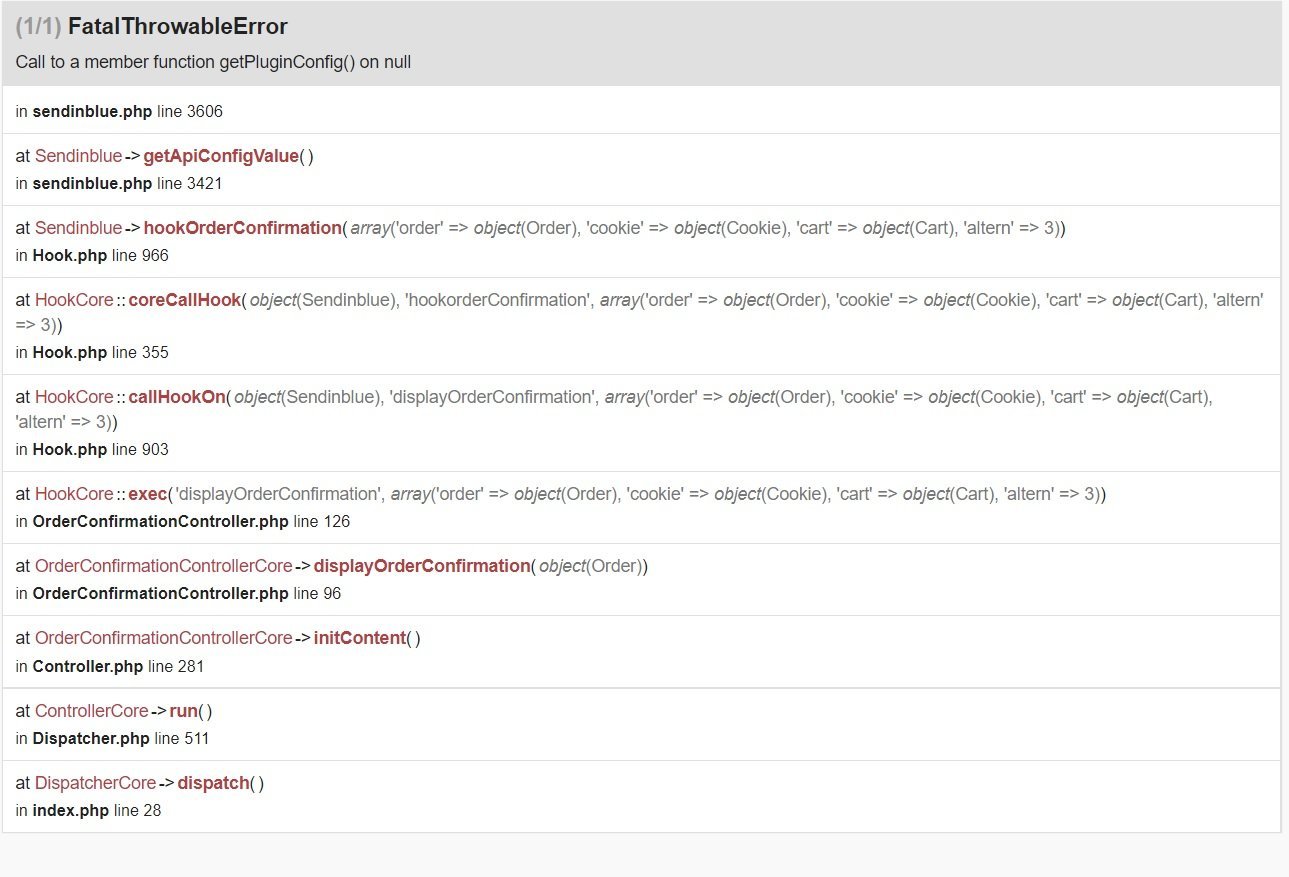Click the exec method of HookCore
Image resolution: width=1289 pixels, height=877 pixels.
tap(147, 494)
